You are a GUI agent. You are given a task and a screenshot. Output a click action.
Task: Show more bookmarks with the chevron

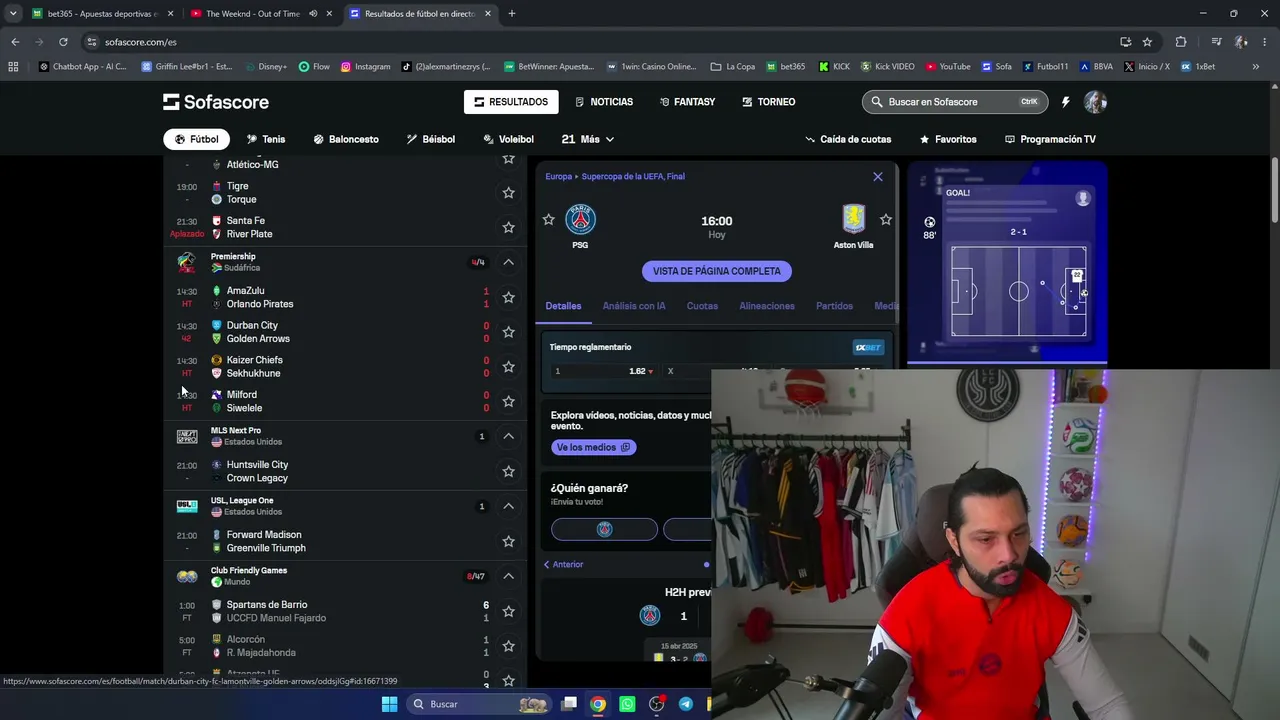pyautogui.click(x=1256, y=67)
